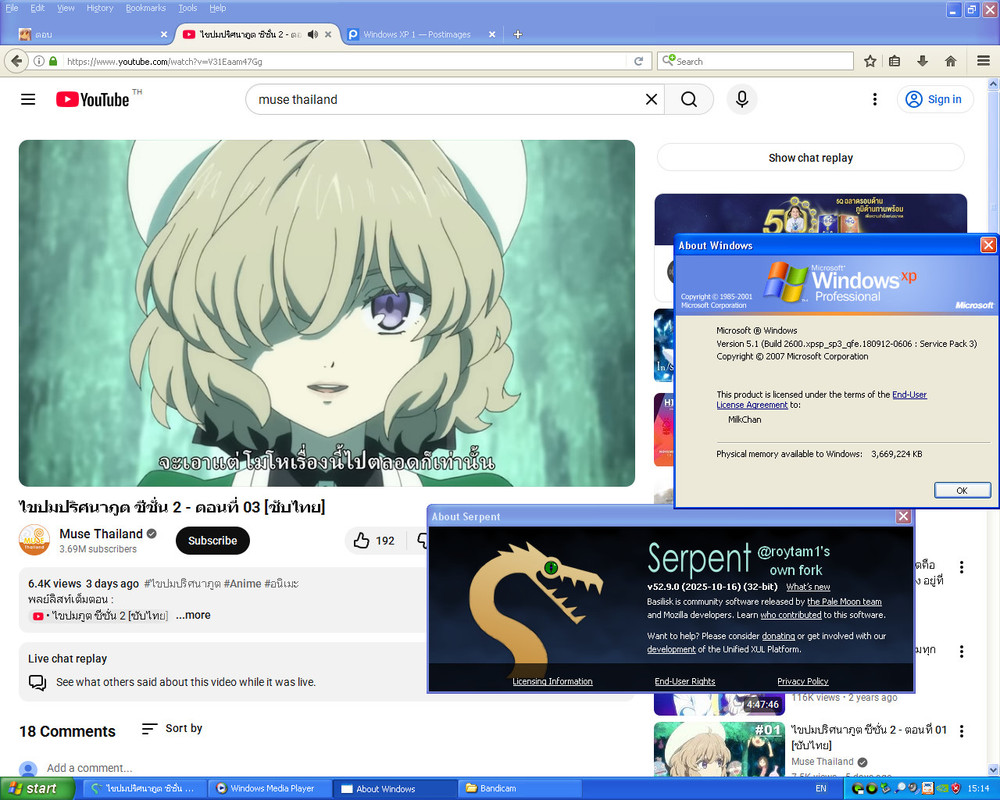Close the active YouTube tab

[x=328, y=34]
